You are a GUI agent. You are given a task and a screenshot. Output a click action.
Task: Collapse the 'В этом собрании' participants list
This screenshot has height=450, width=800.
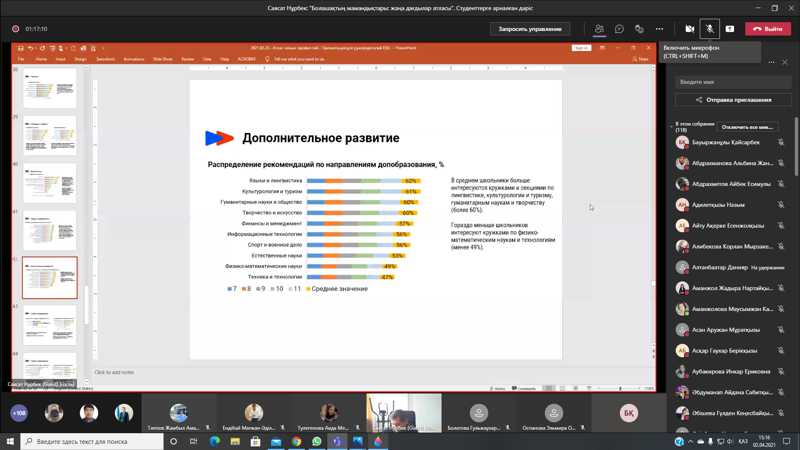(672, 126)
